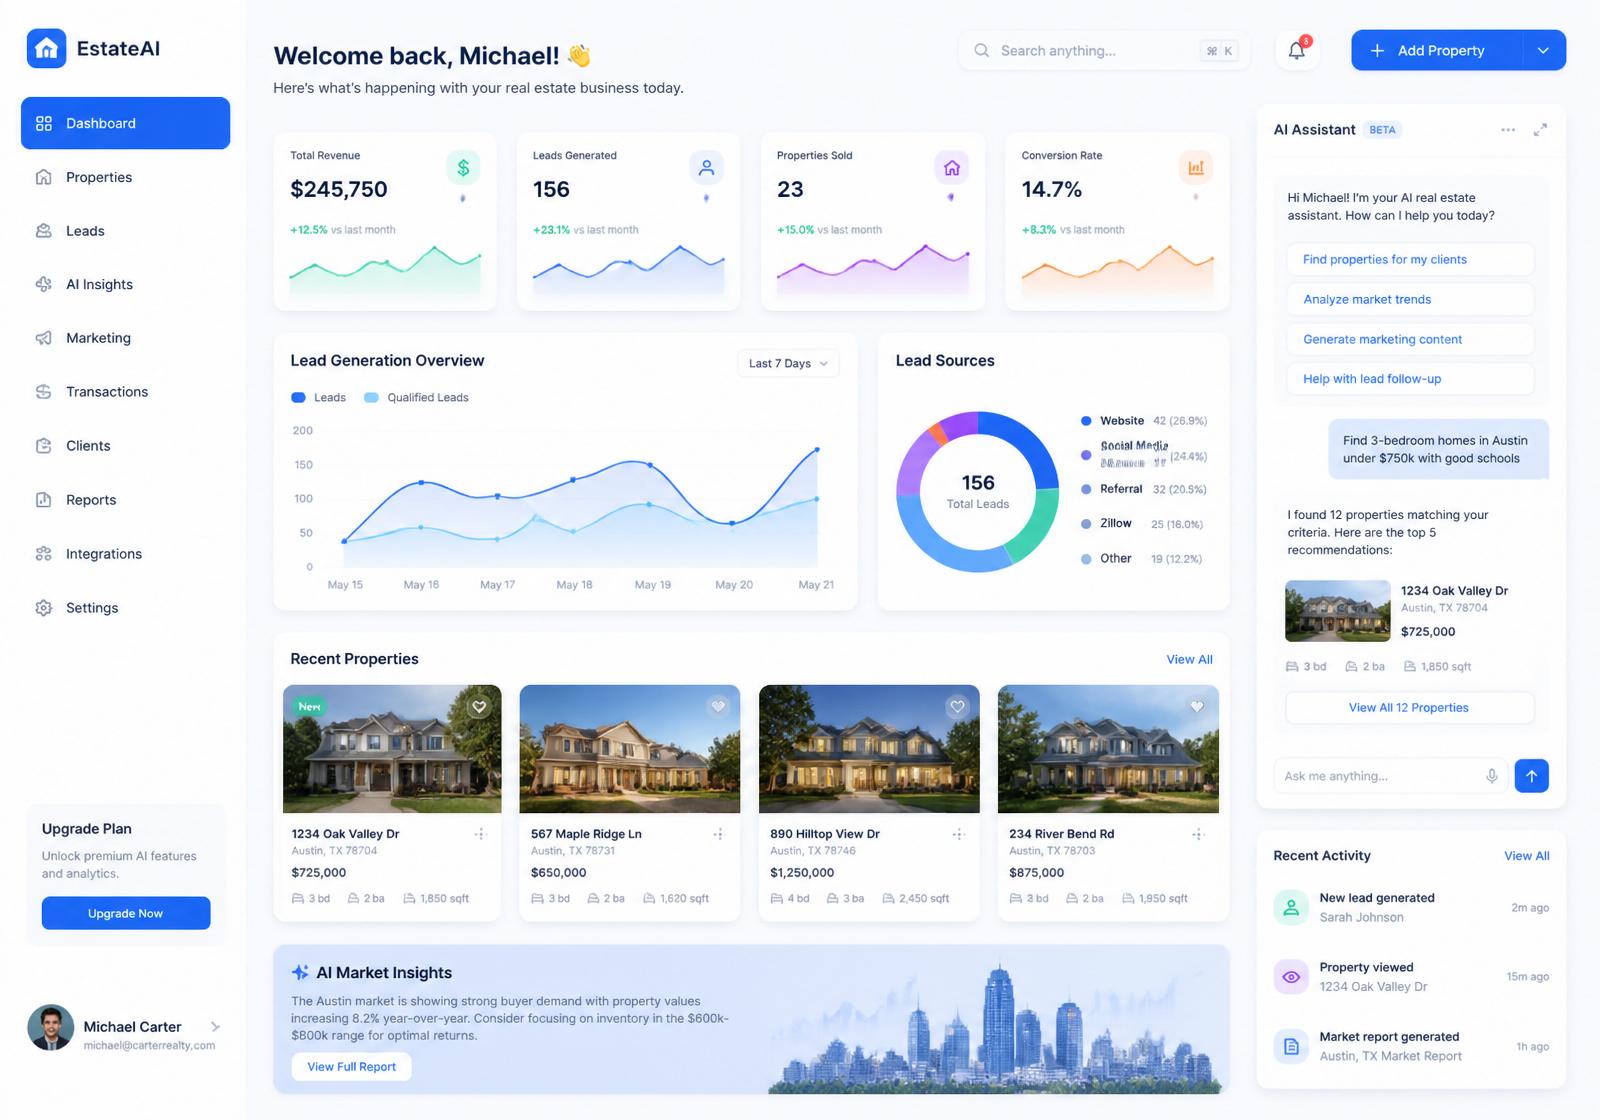Favorite the 567 Maple Ridge Ln listing
The height and width of the screenshot is (1120, 1600).
point(718,707)
